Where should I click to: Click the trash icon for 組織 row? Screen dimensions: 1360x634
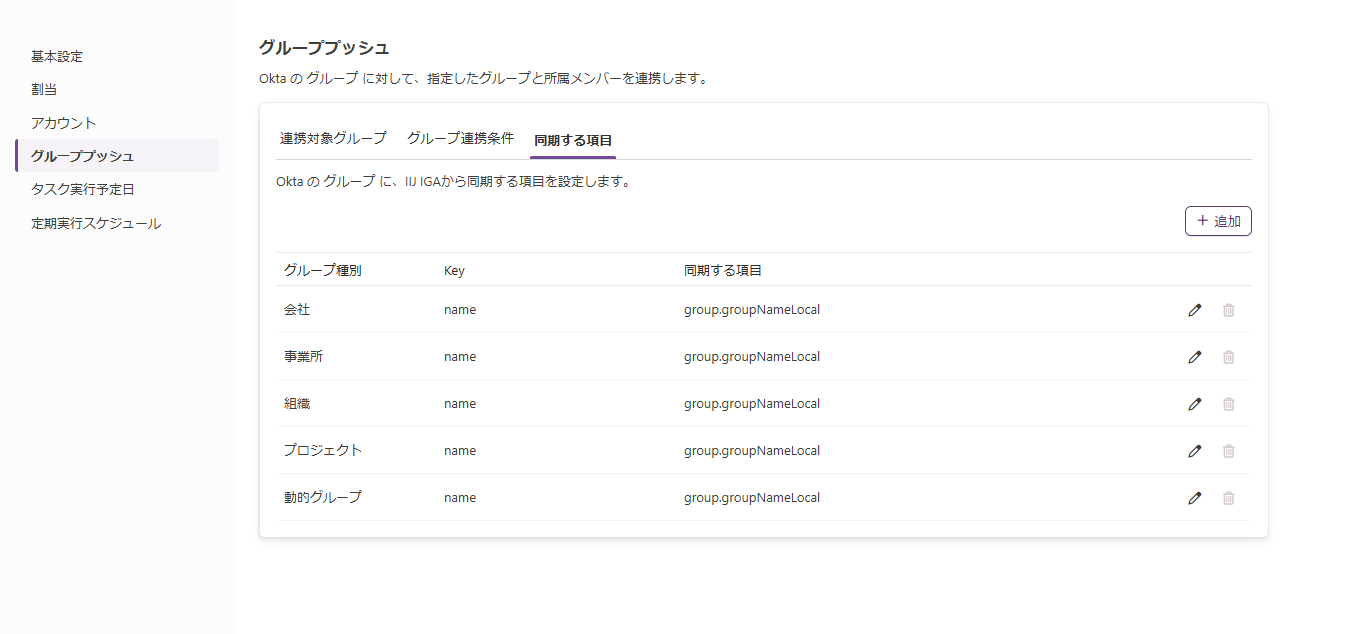tap(1228, 404)
